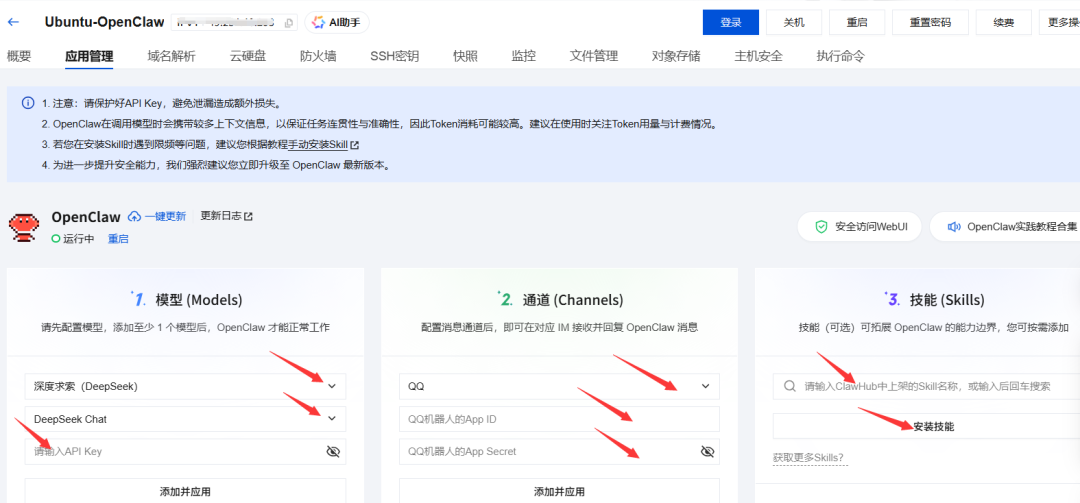This screenshot has width=1080, height=503.
Task: Click the OpenClaw lobster logo
Action: tap(23, 227)
